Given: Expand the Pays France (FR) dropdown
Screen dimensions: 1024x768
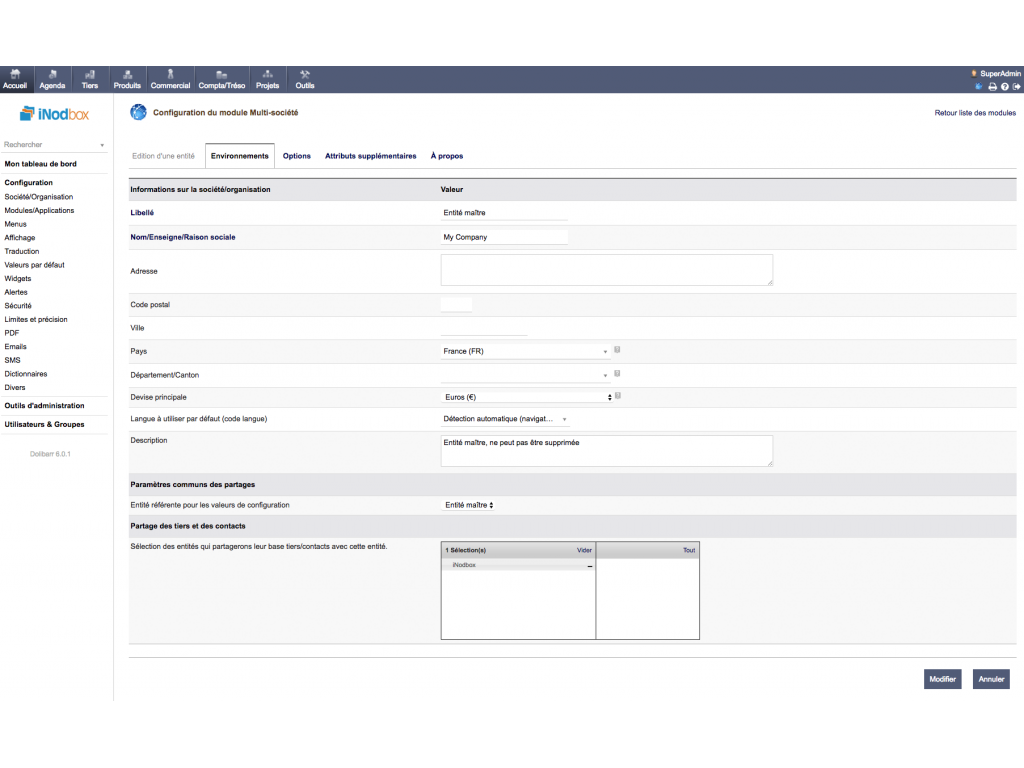Looking at the screenshot, I should pyautogui.click(x=526, y=352).
